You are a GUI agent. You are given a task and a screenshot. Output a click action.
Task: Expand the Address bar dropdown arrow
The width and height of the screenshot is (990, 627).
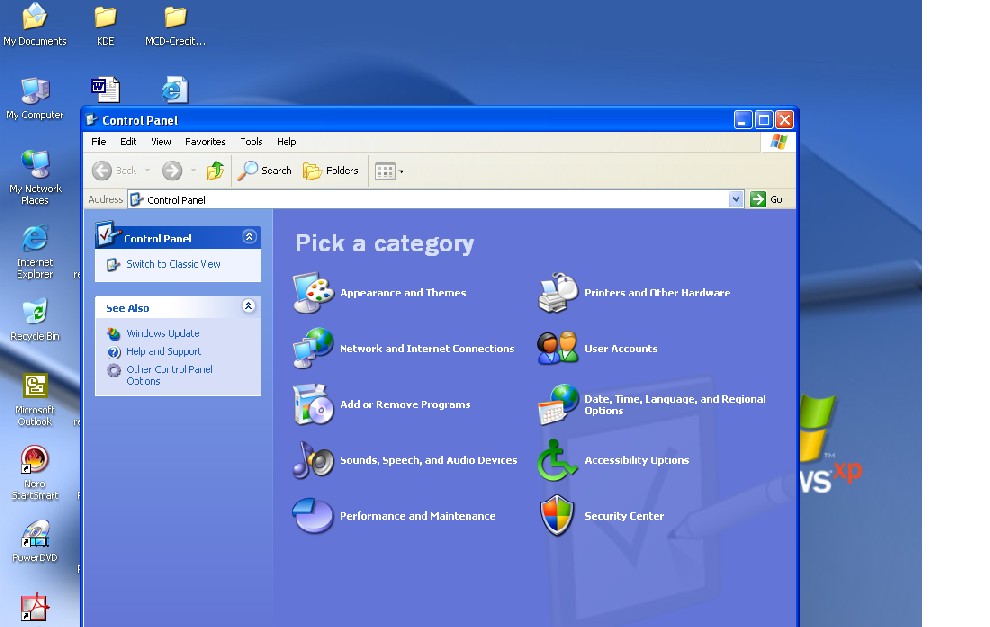736,200
